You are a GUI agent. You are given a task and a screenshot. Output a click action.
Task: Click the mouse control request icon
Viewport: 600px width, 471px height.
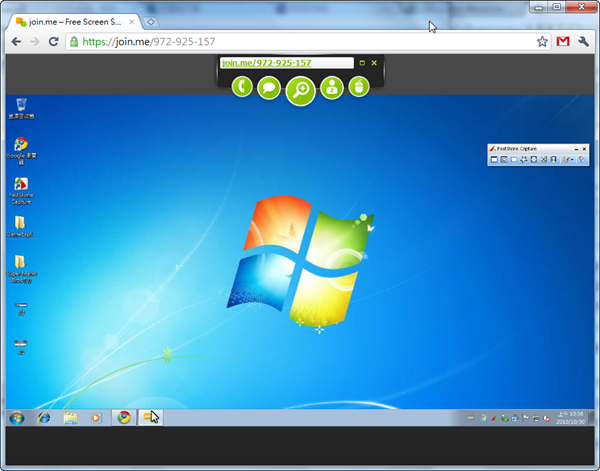click(358, 87)
